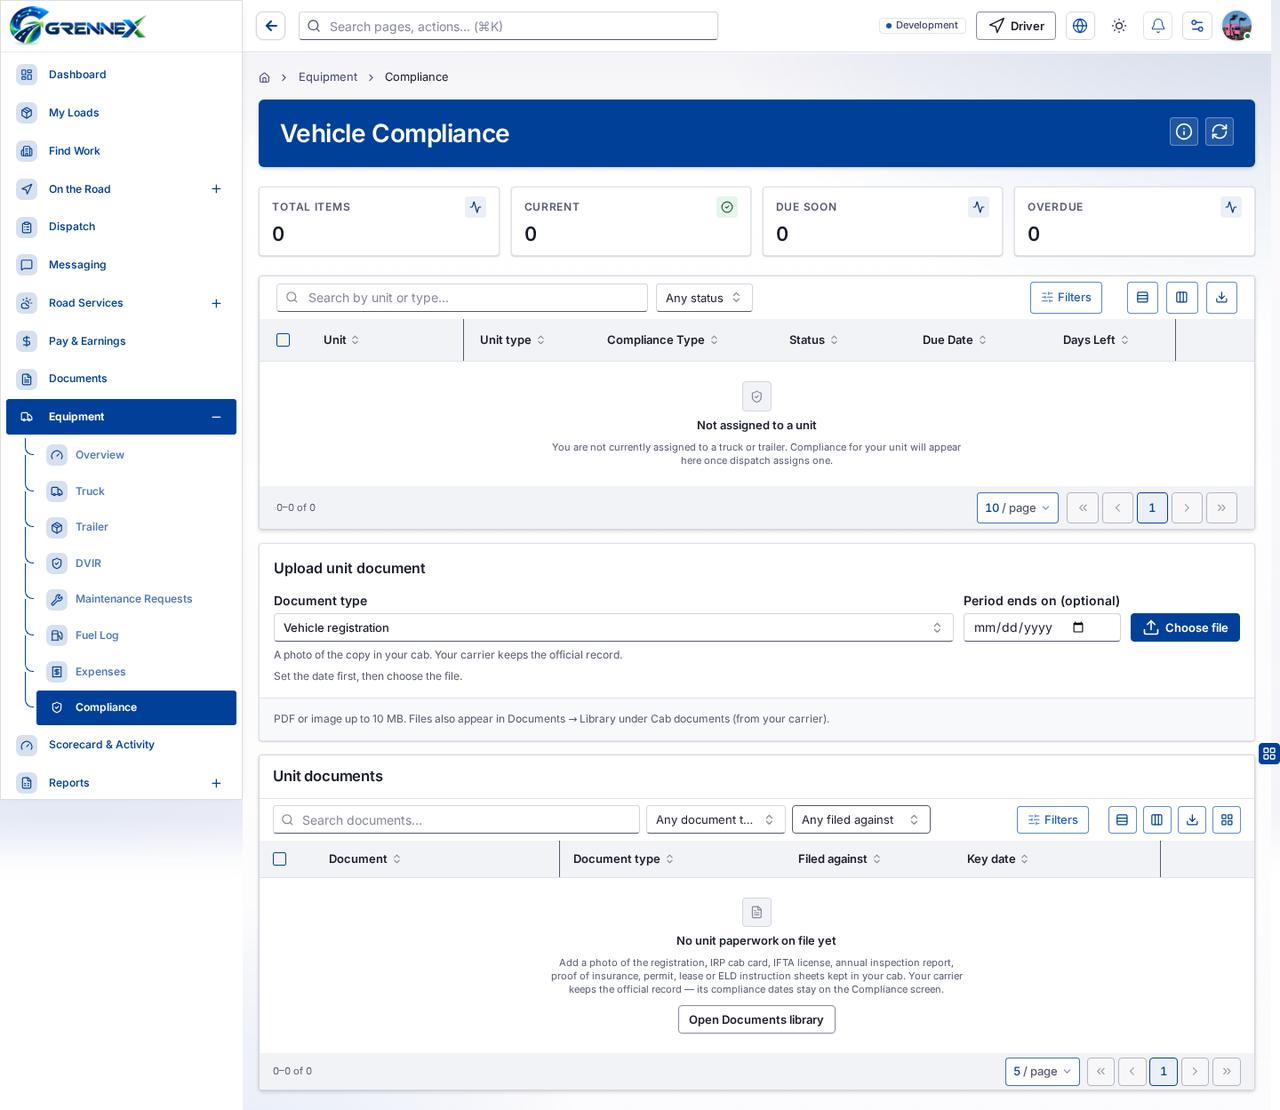Select all checkbox in Unit documents table

pos(280,859)
